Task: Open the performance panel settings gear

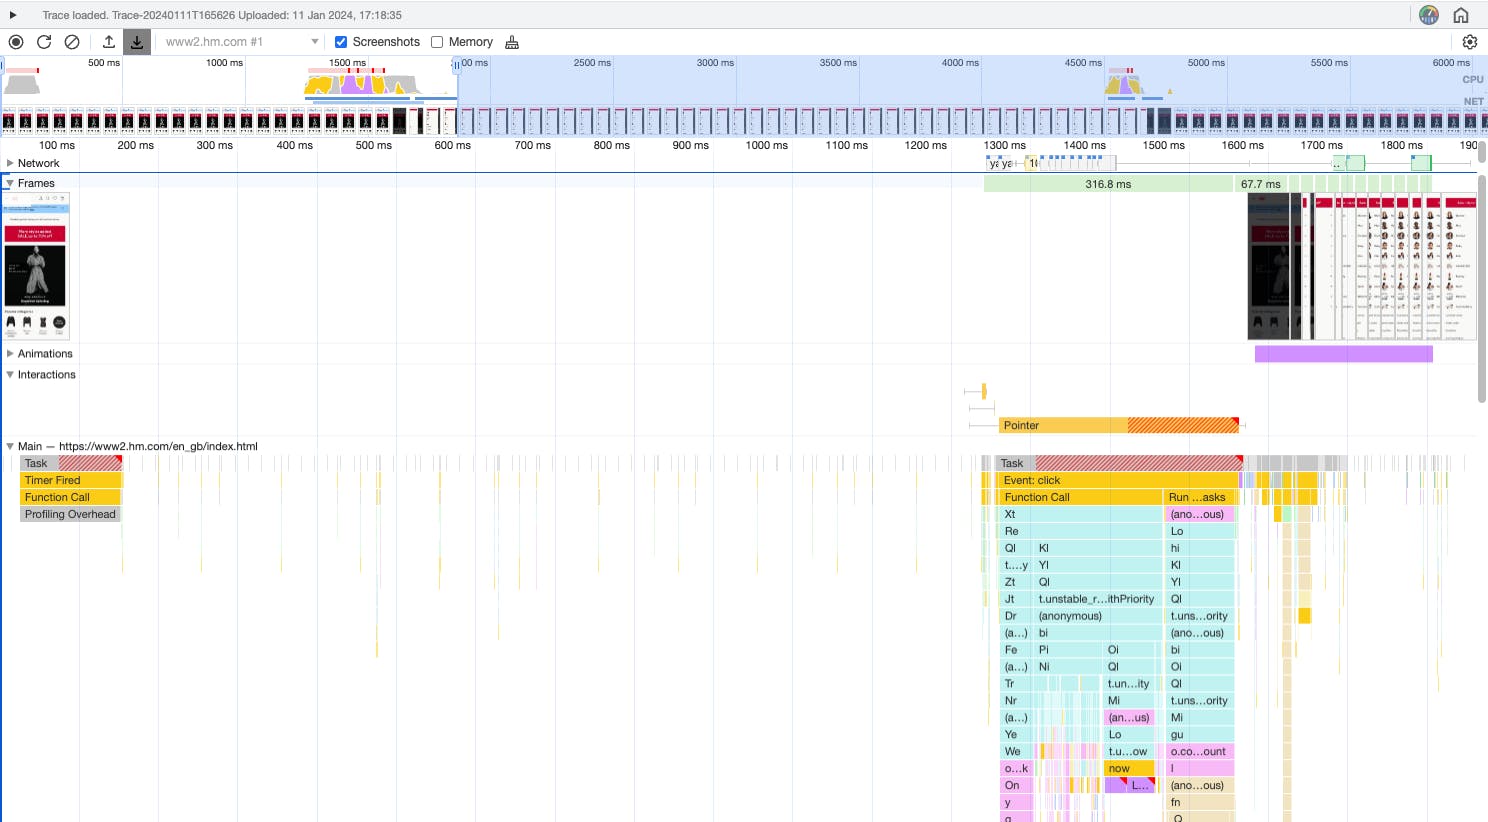Action: tap(1469, 42)
